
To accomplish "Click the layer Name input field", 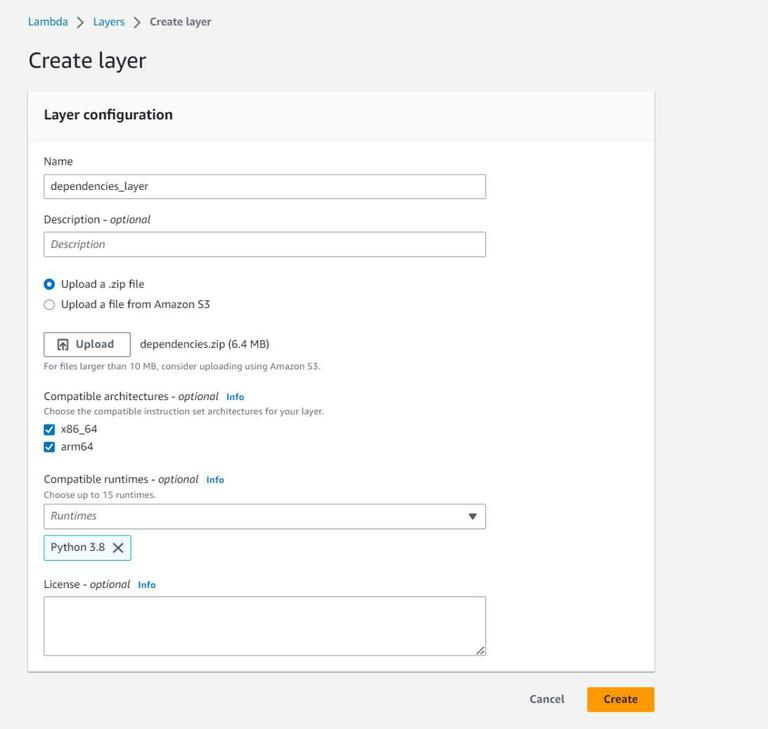I will [265, 186].
